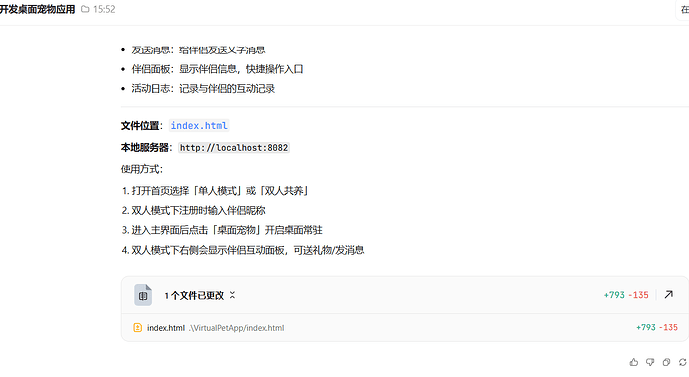Click the 使用方式 heading text

[x=142, y=169]
